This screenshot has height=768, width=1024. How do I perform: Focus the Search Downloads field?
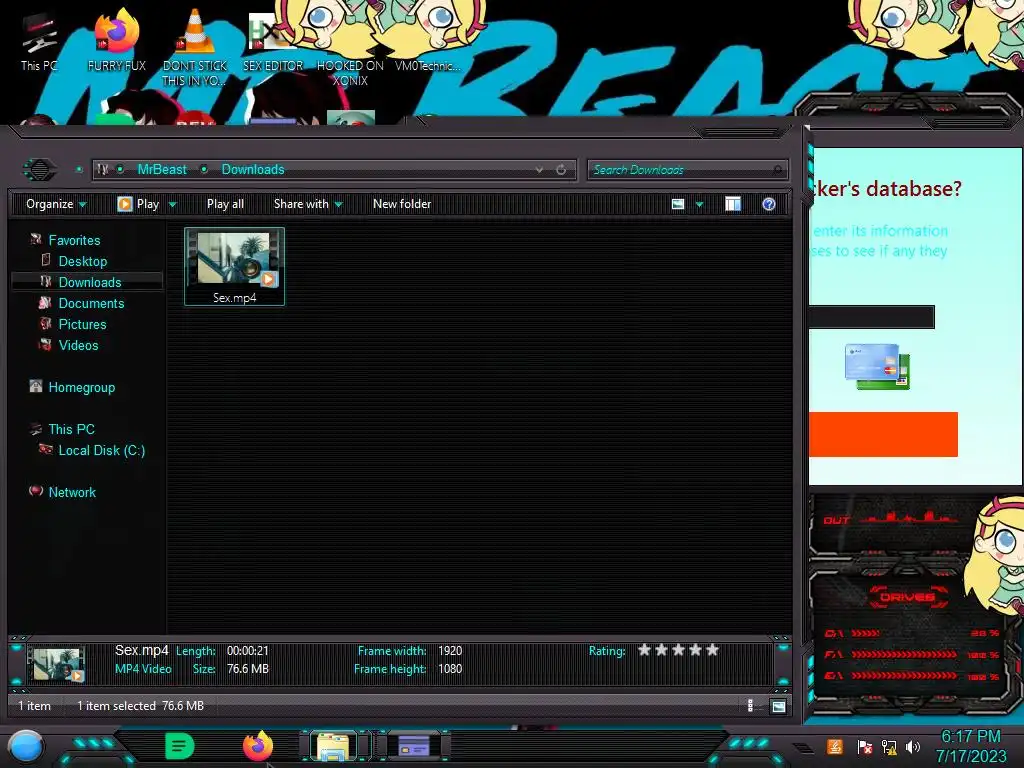tap(687, 170)
